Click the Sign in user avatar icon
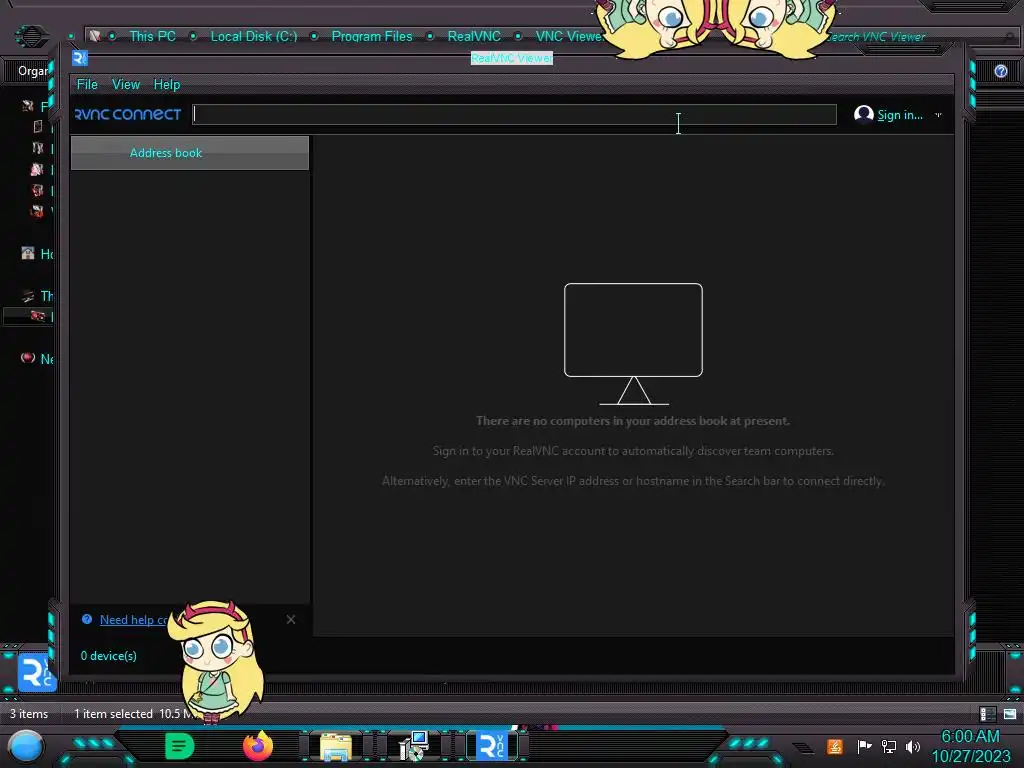This screenshot has height=768, width=1024. [x=863, y=114]
